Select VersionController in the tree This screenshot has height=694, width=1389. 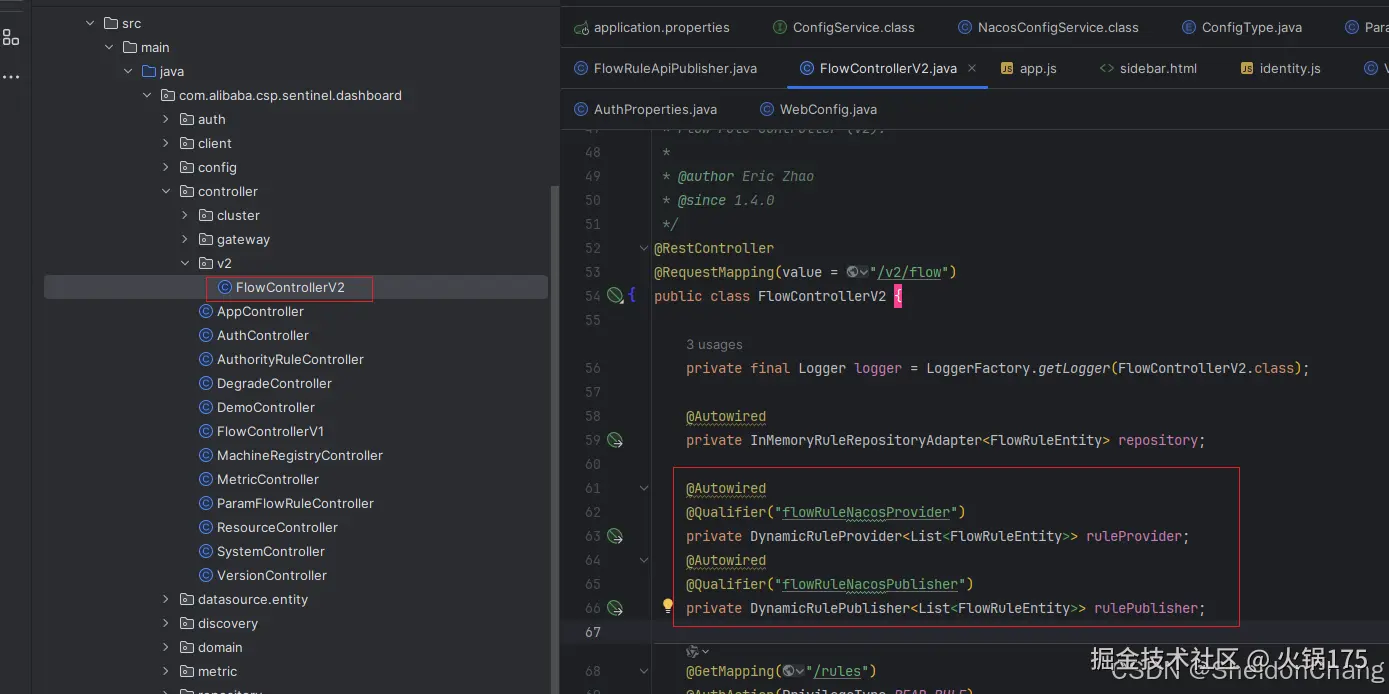271,576
